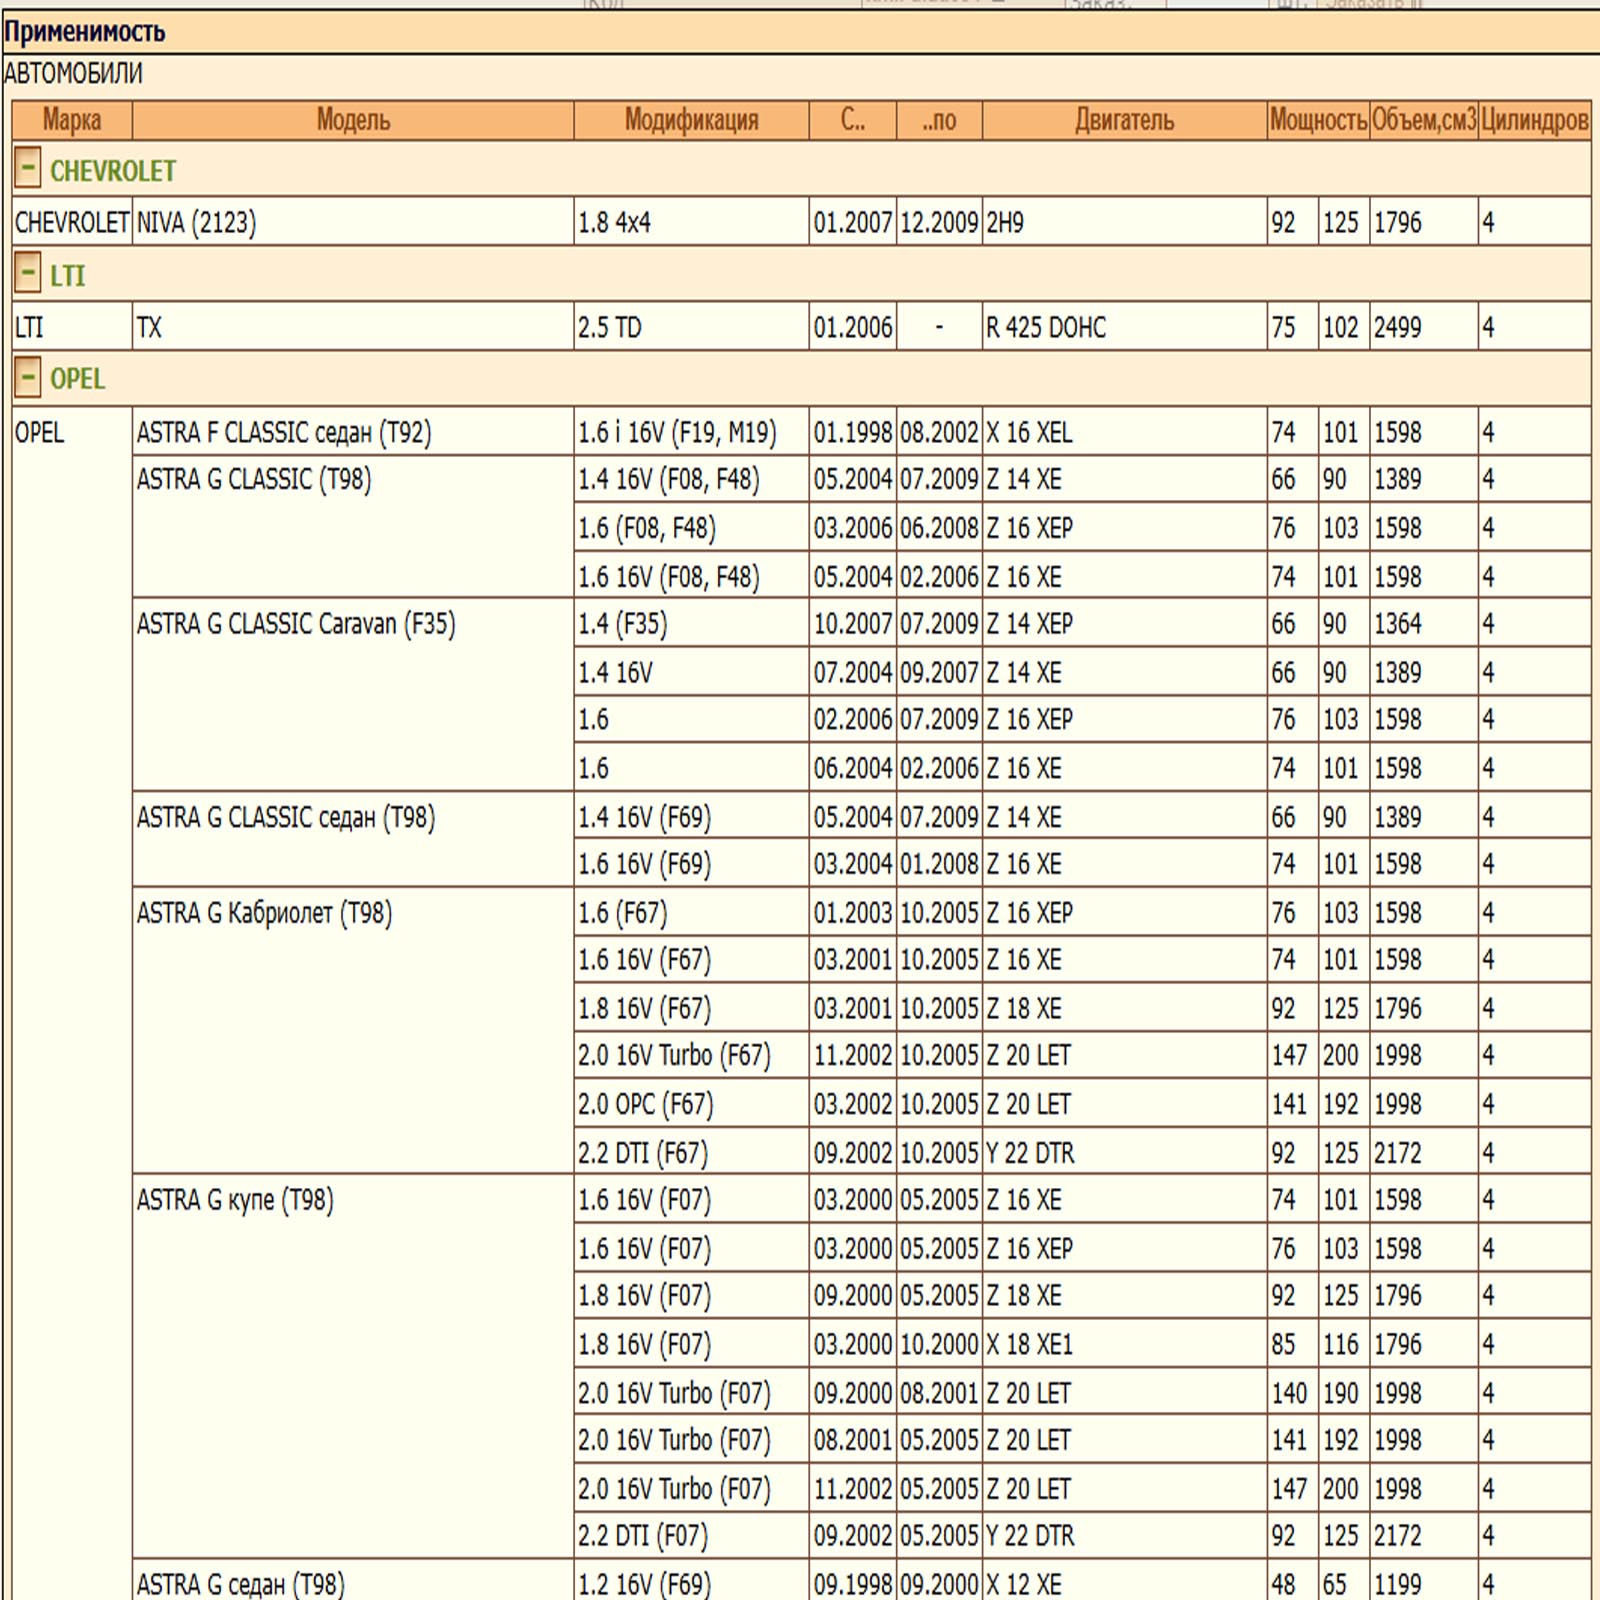The height and width of the screenshot is (1600, 1600).
Task: Click the Объем,см3 column header
Action: coord(1423,121)
